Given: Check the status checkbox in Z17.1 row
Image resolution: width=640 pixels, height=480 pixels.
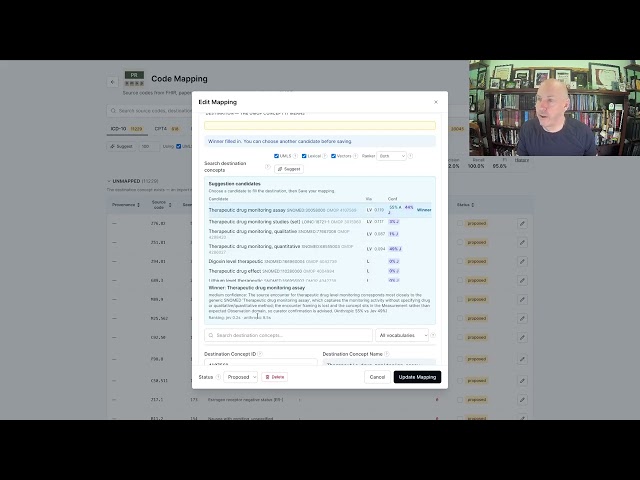Looking at the screenshot, I should pyautogui.click(x=460, y=400).
